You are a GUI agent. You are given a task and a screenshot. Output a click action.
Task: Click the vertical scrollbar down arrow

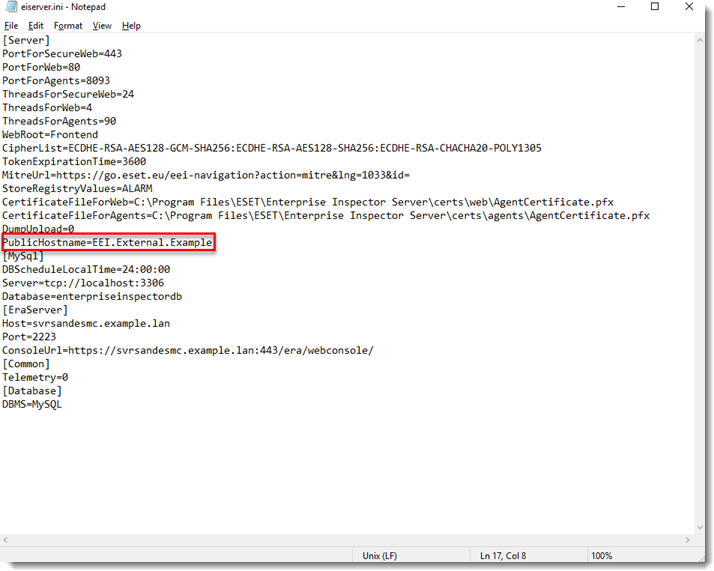tap(700, 527)
